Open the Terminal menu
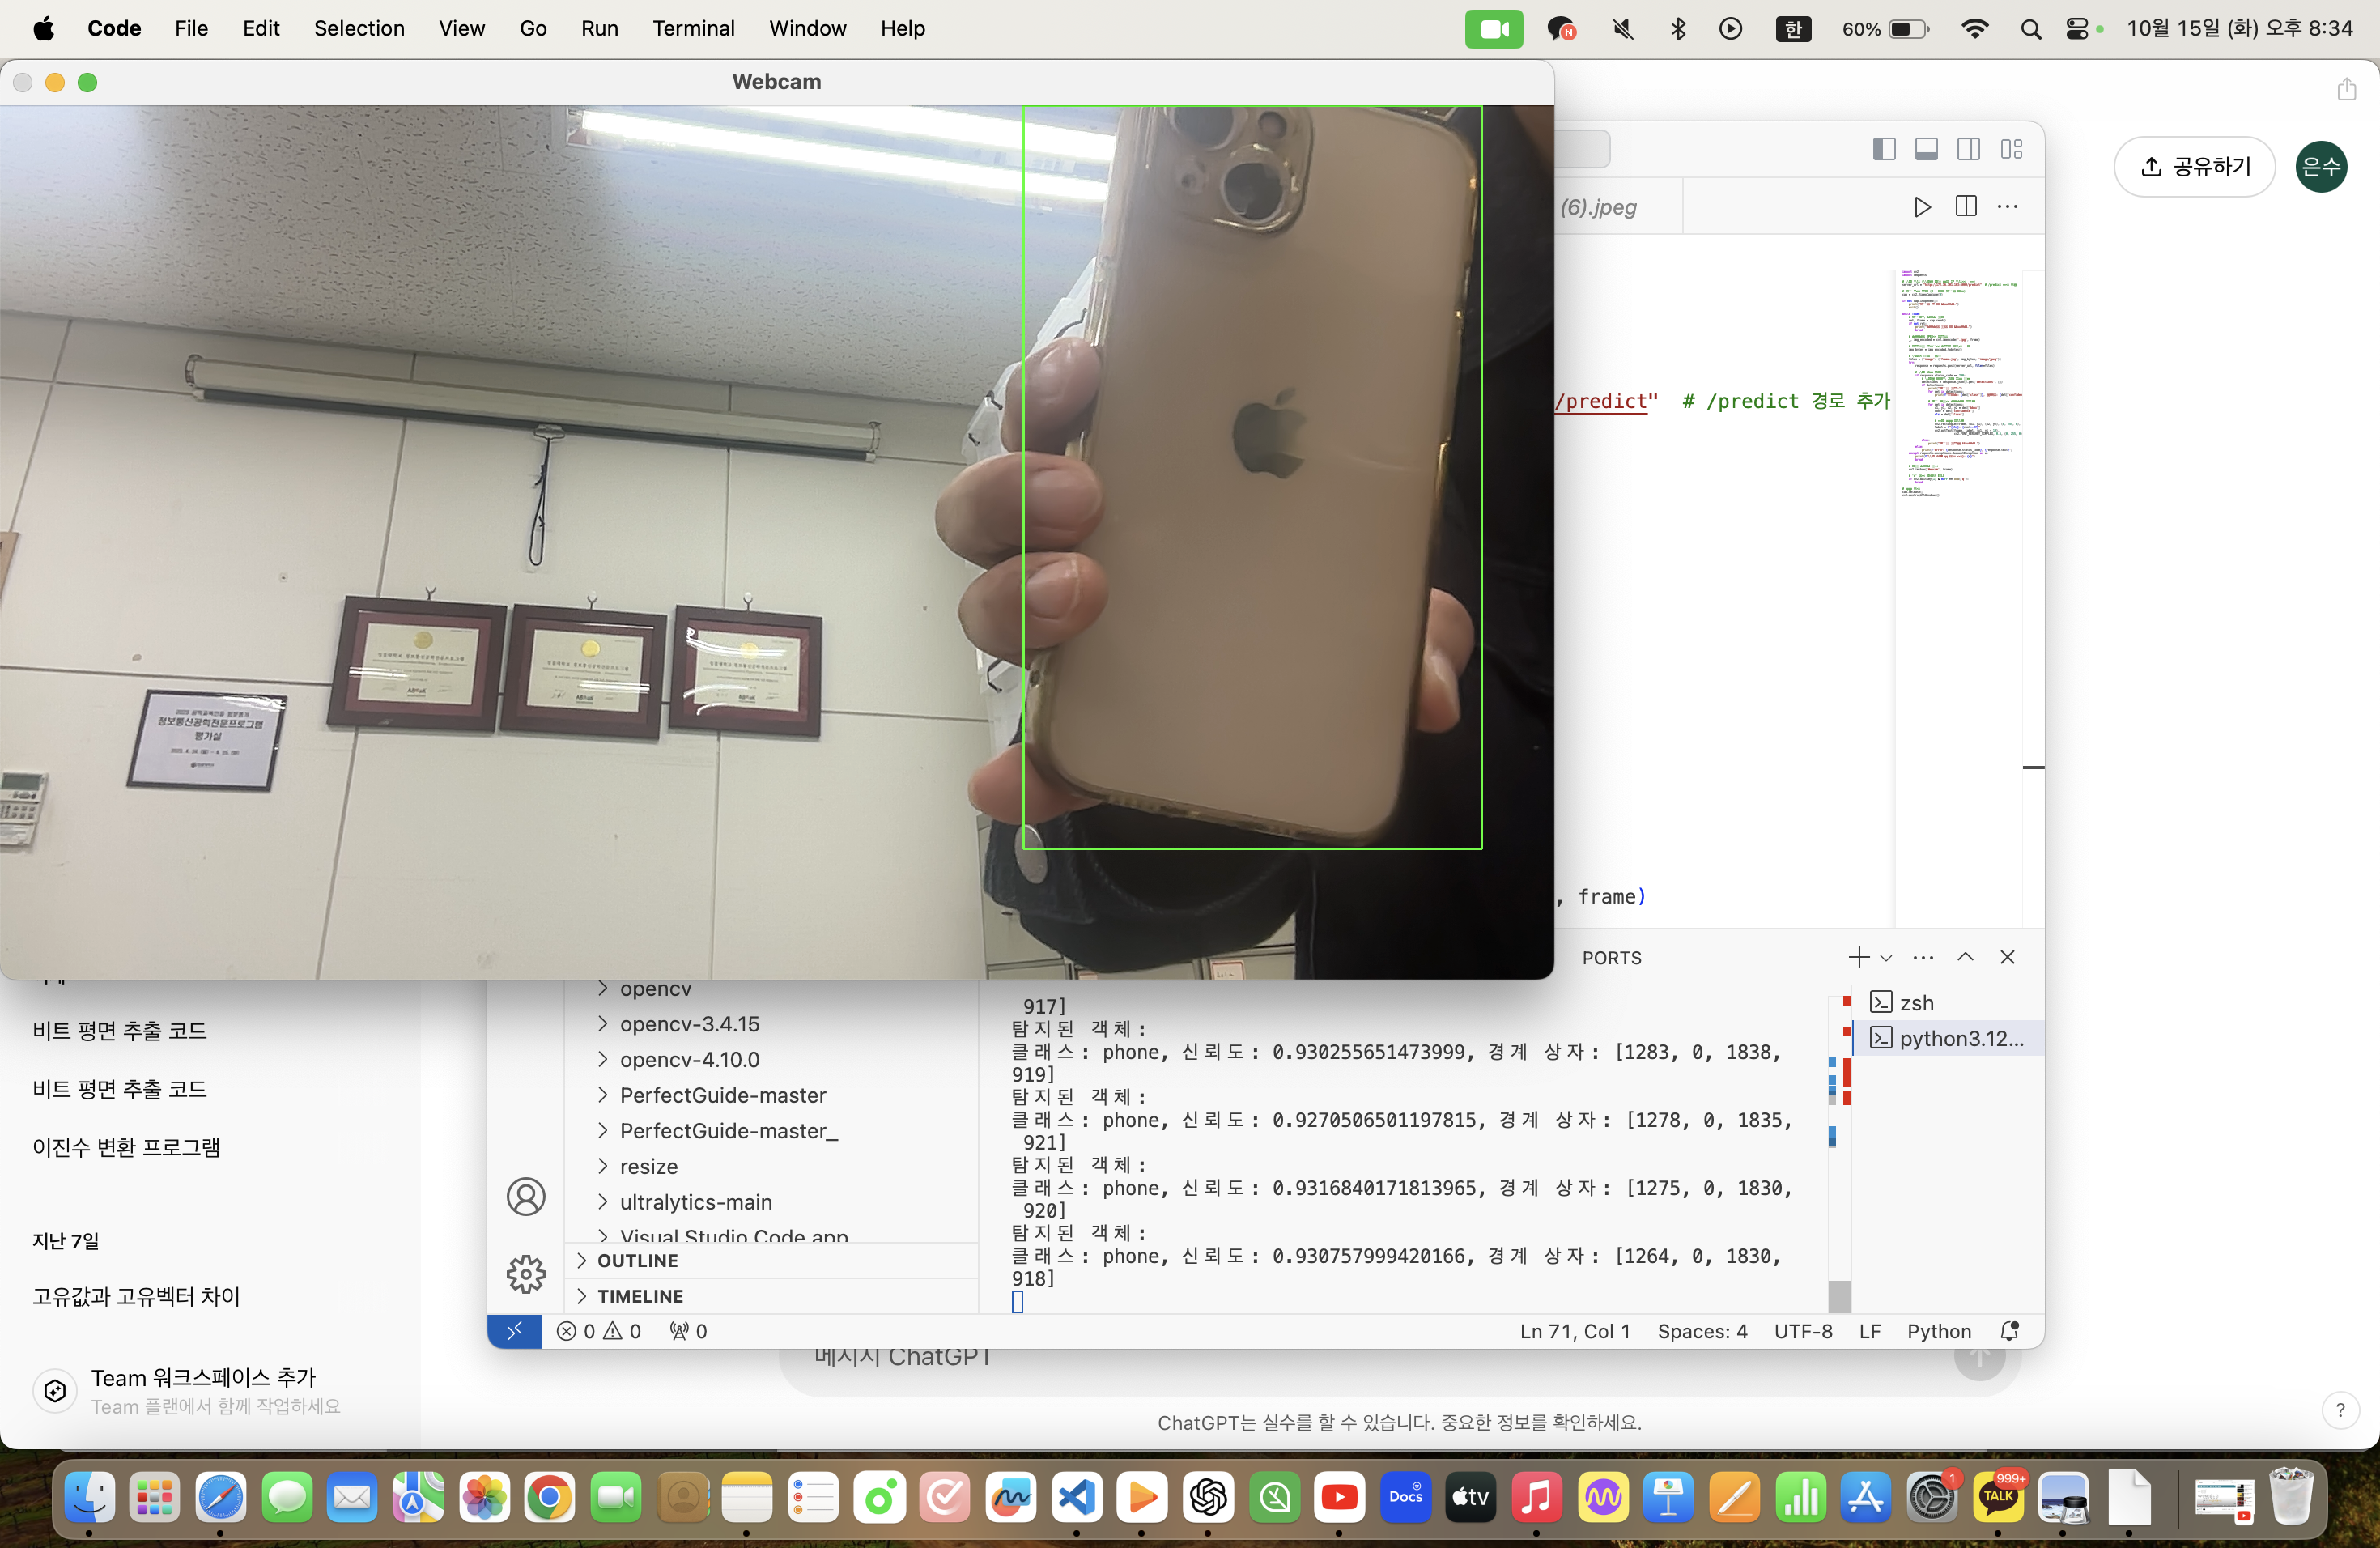Image resolution: width=2380 pixels, height=1548 pixels. point(693,28)
